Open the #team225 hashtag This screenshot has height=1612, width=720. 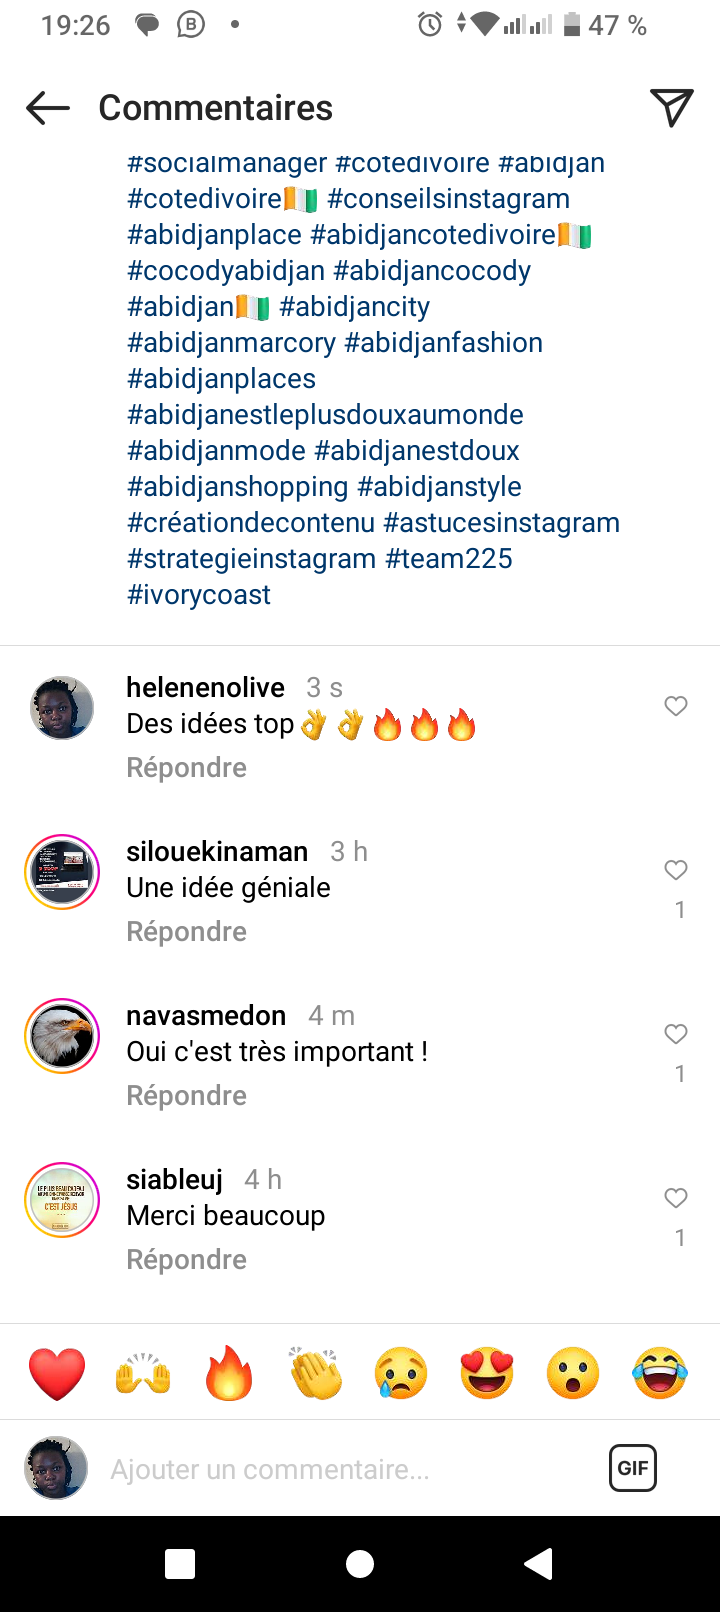click(x=449, y=559)
